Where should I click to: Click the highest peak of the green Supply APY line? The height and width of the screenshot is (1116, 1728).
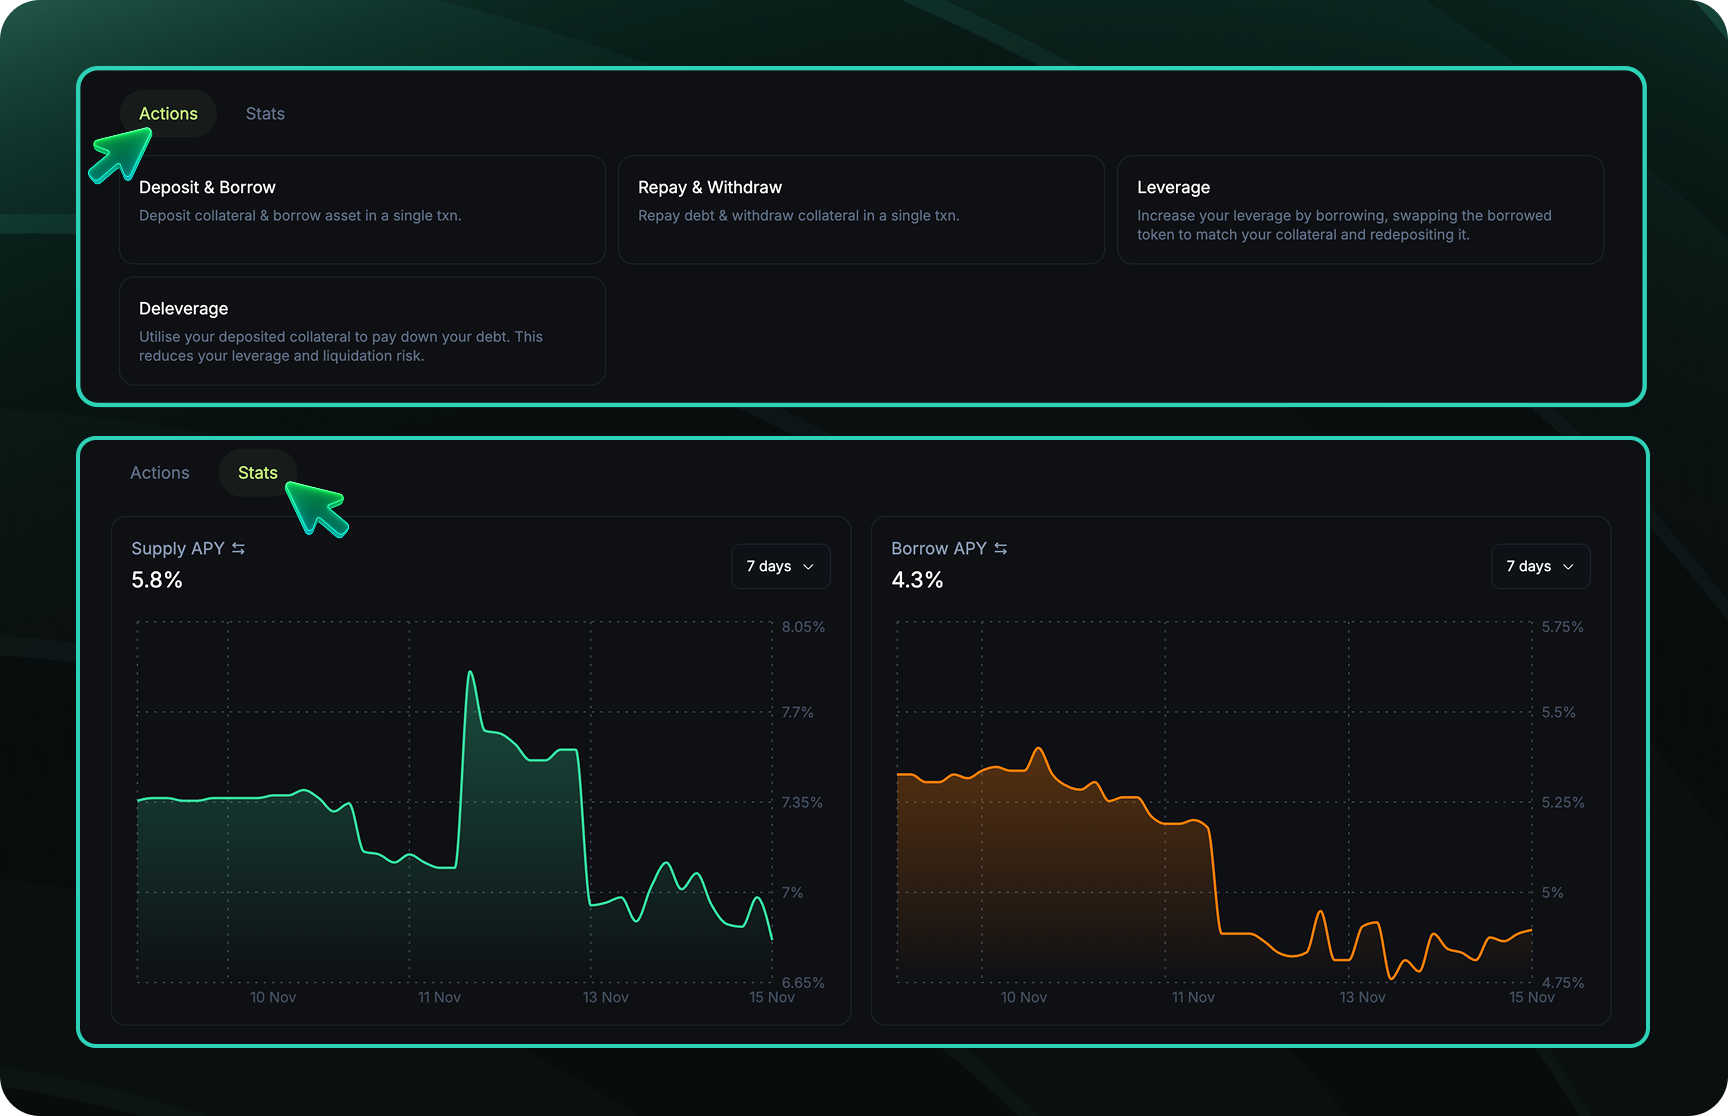(x=470, y=673)
